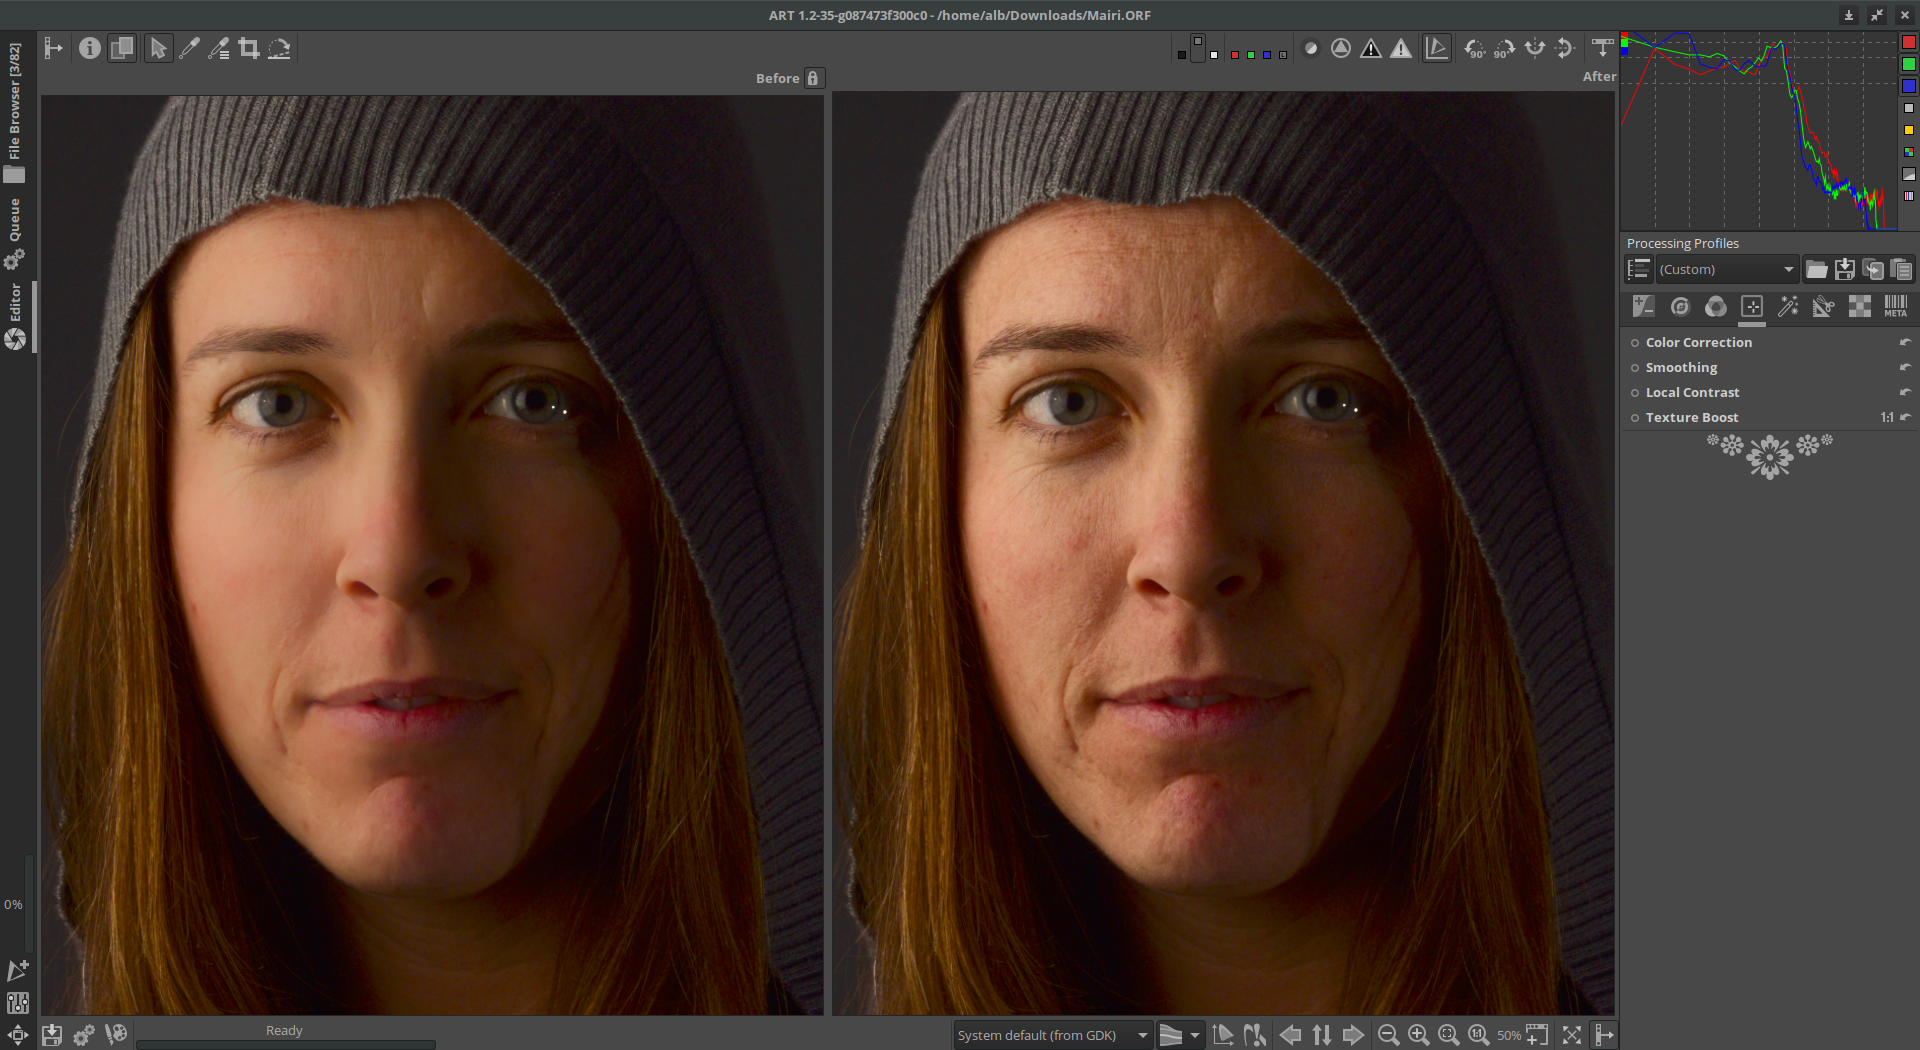Toggle the lock next to Before label
Image resolution: width=1920 pixels, height=1050 pixels.
[813, 78]
